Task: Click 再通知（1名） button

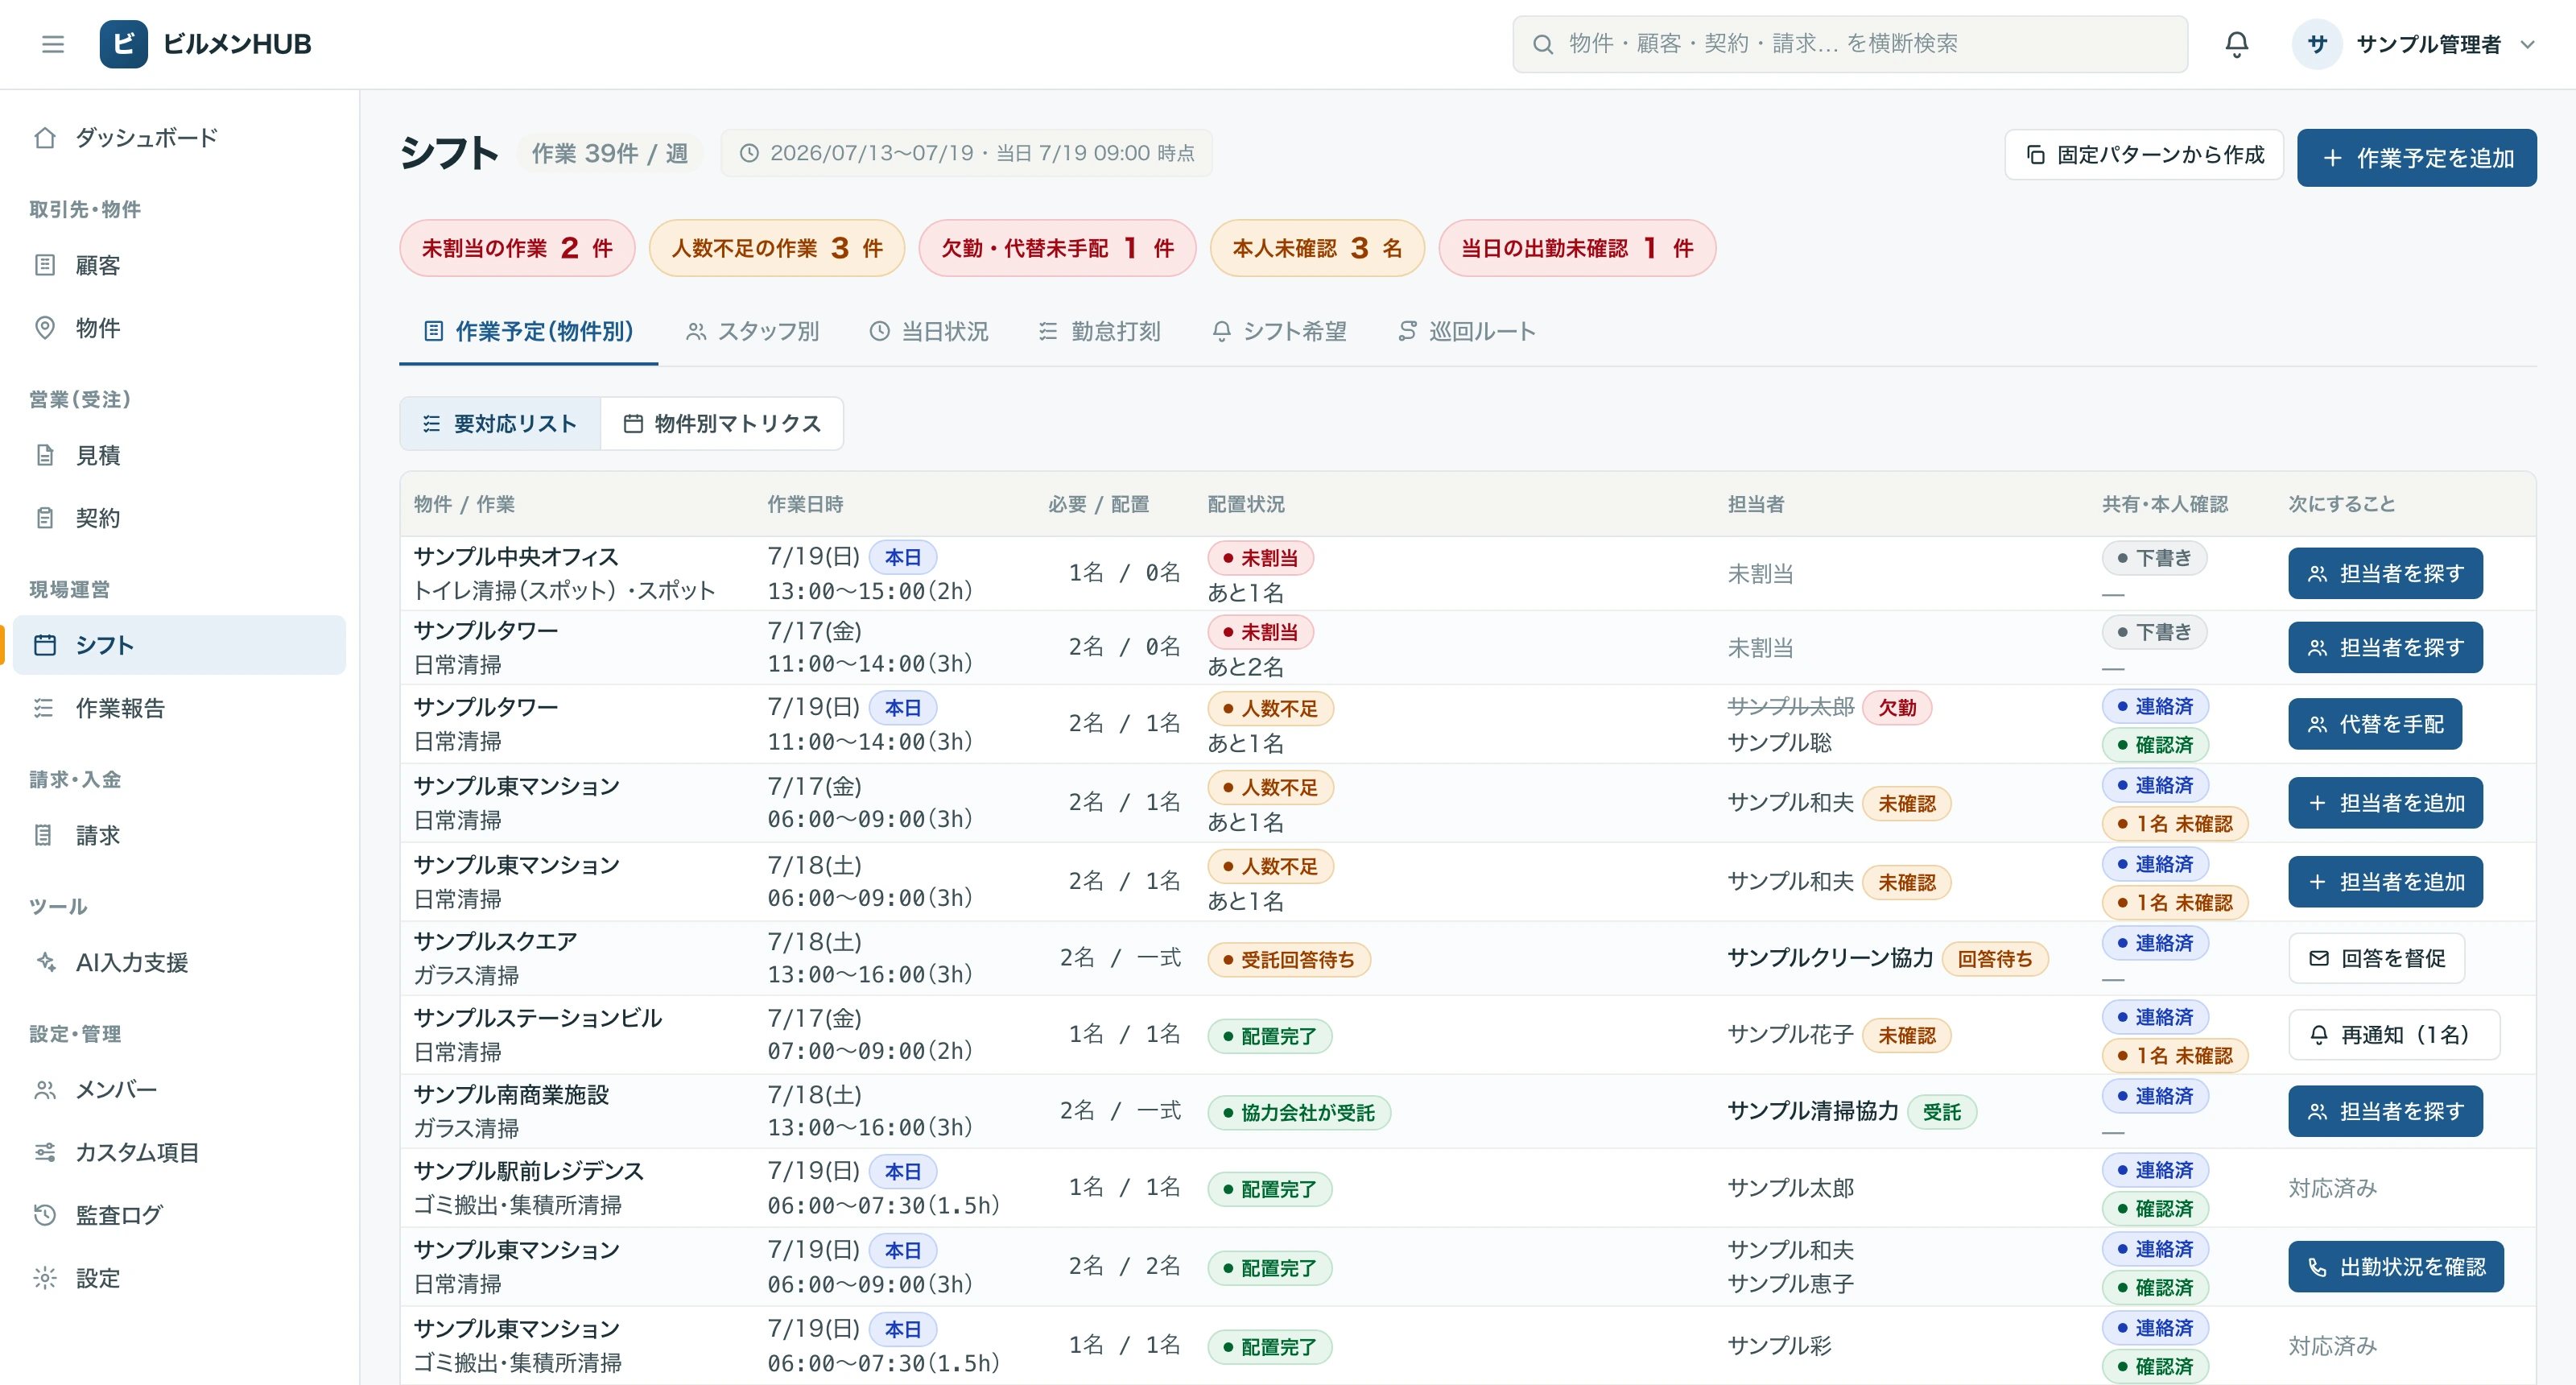Action: click(2393, 1035)
